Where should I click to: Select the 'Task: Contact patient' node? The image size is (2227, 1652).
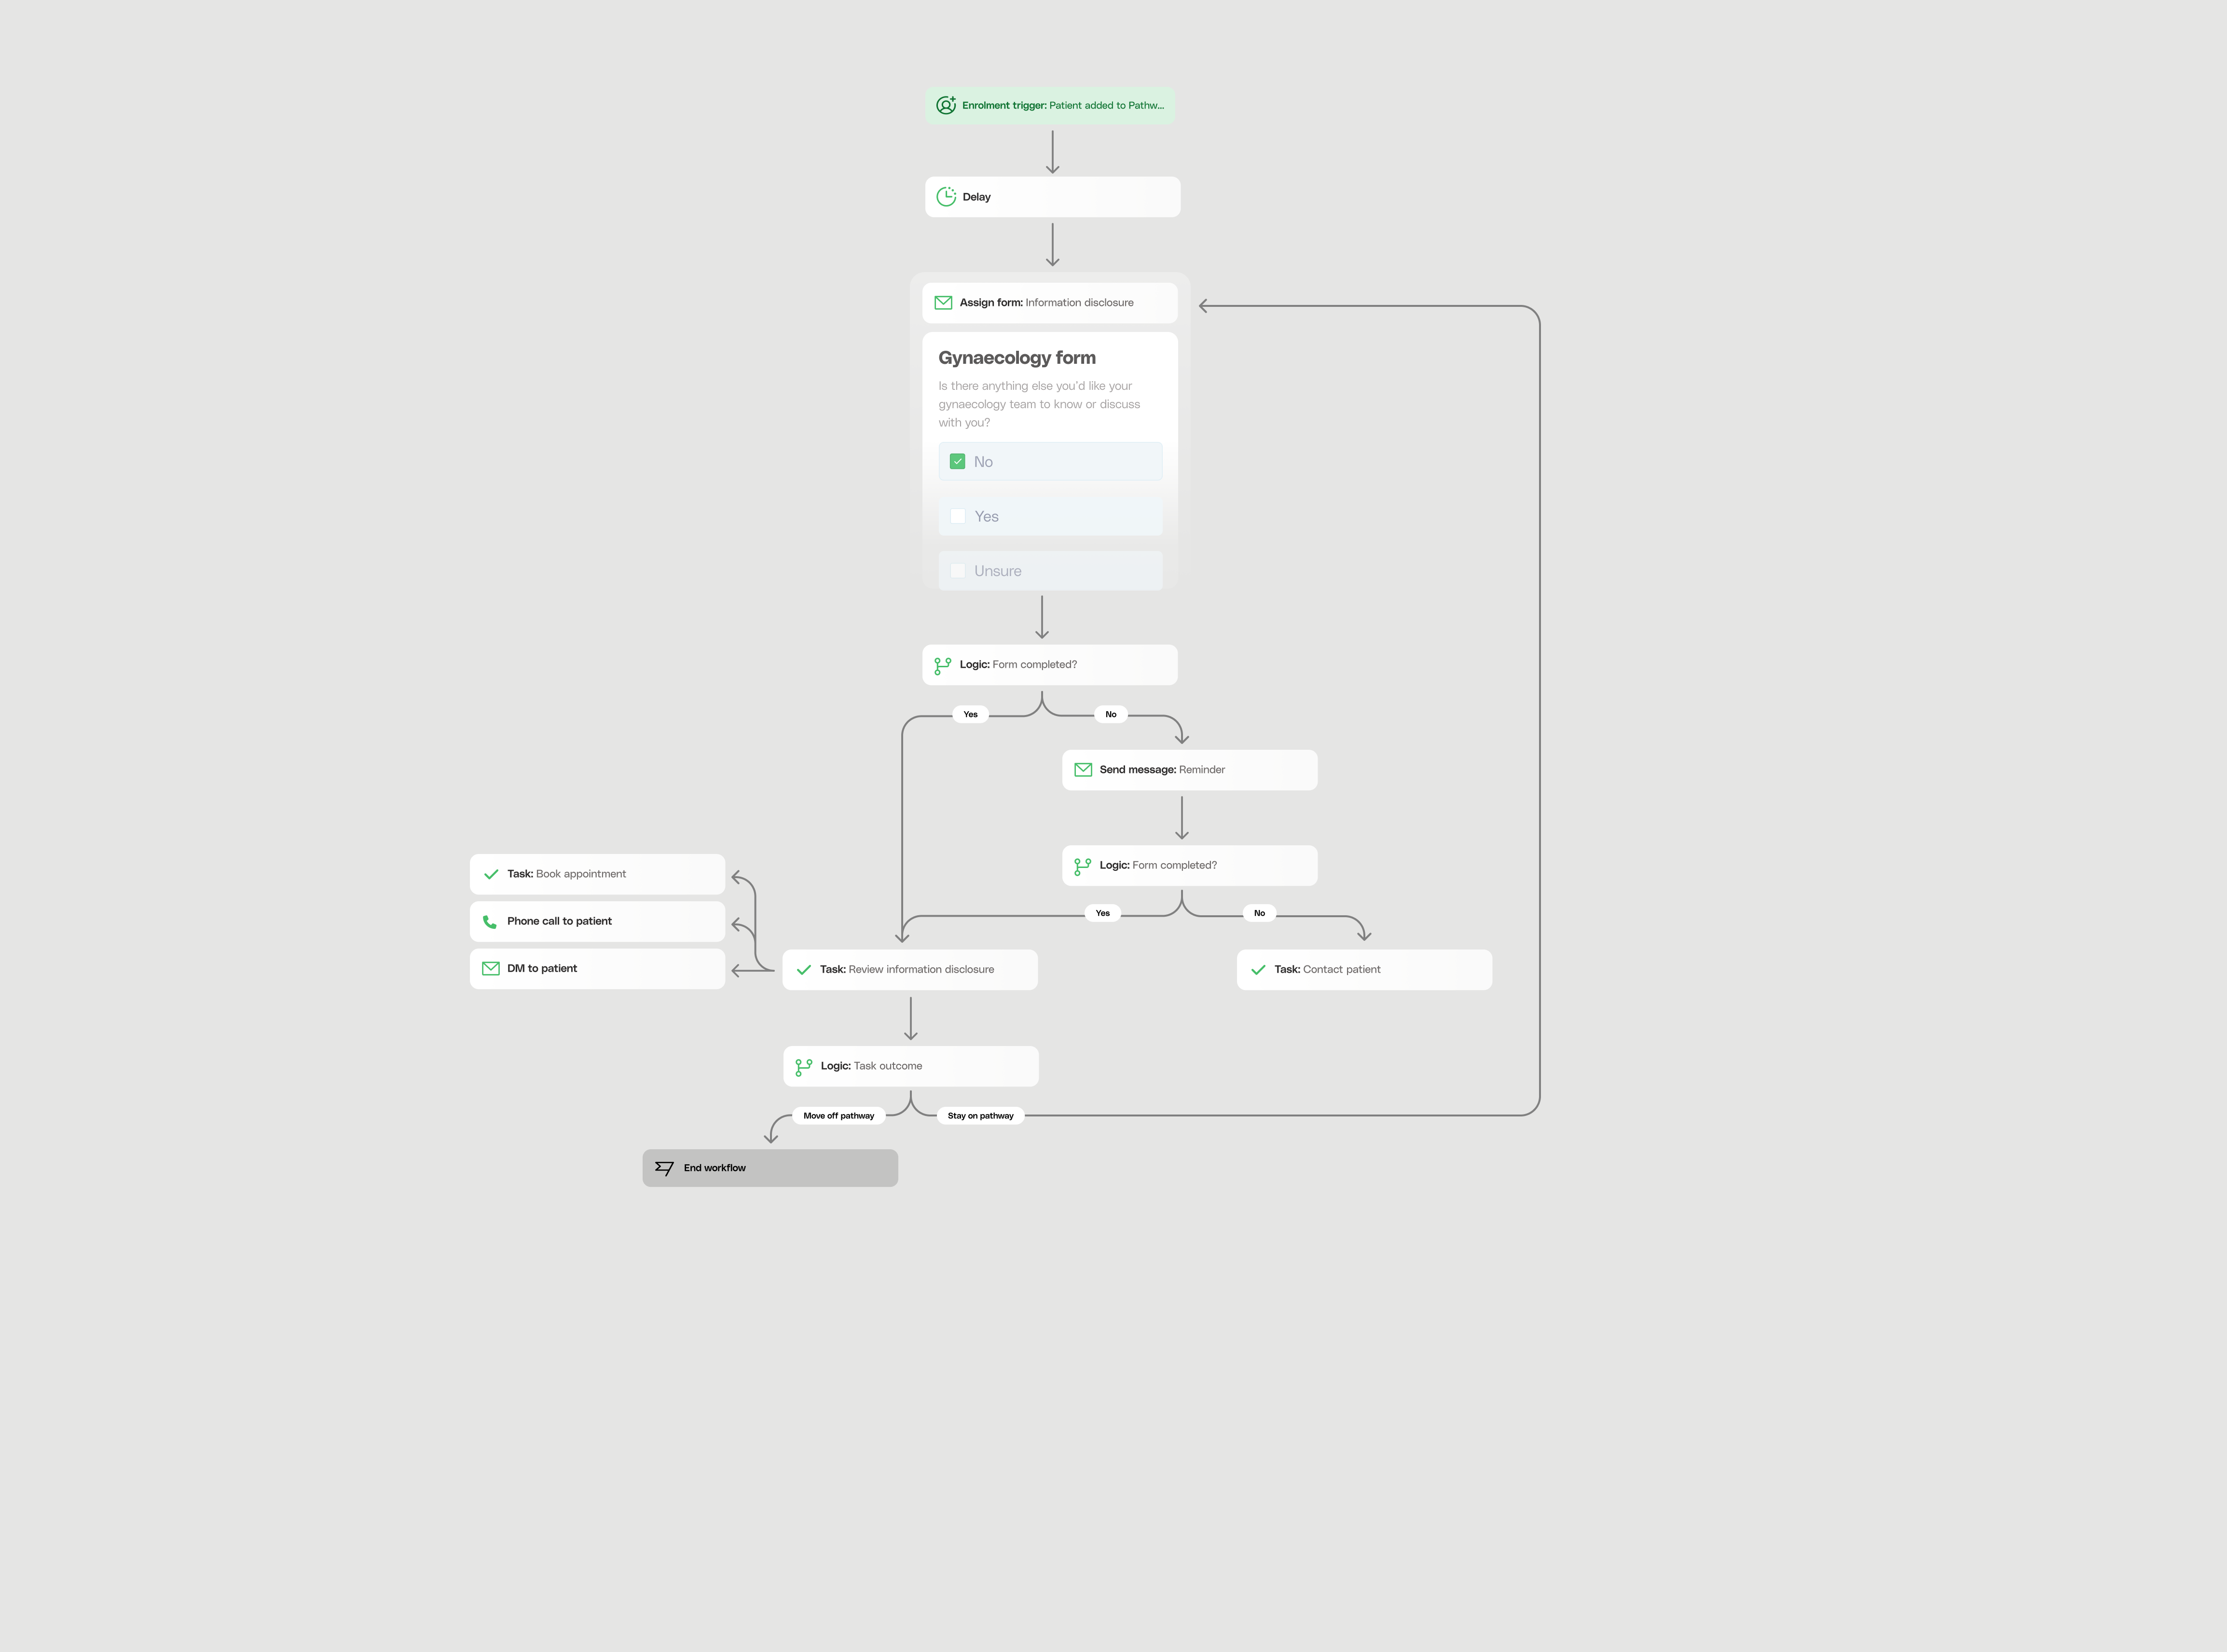(x=1364, y=969)
